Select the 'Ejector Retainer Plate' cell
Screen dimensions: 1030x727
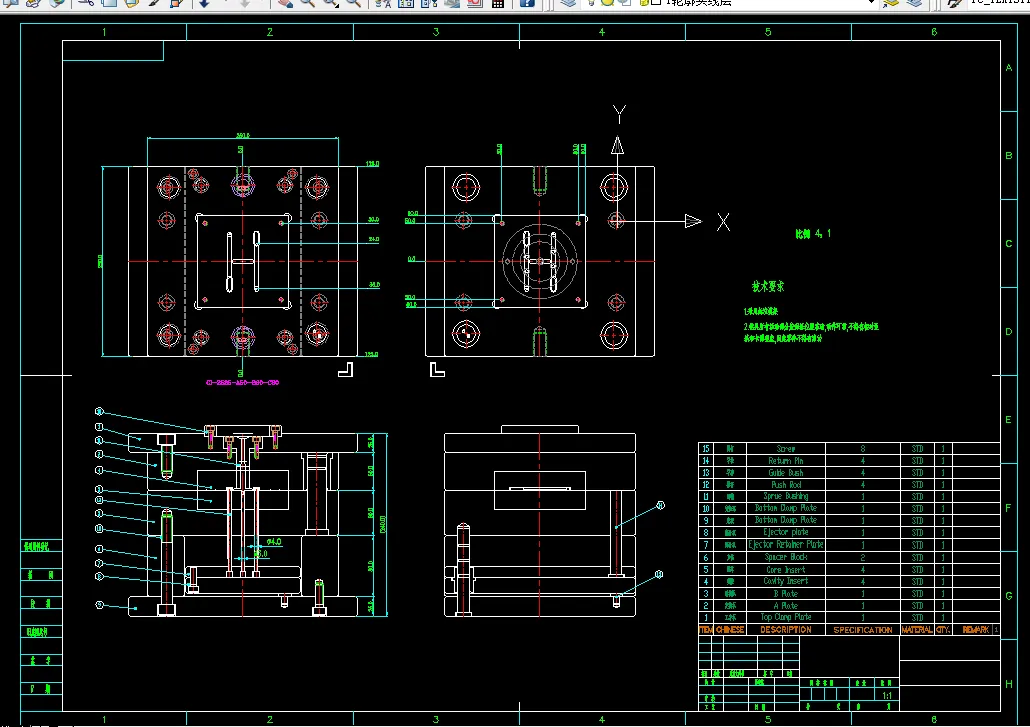point(786,545)
